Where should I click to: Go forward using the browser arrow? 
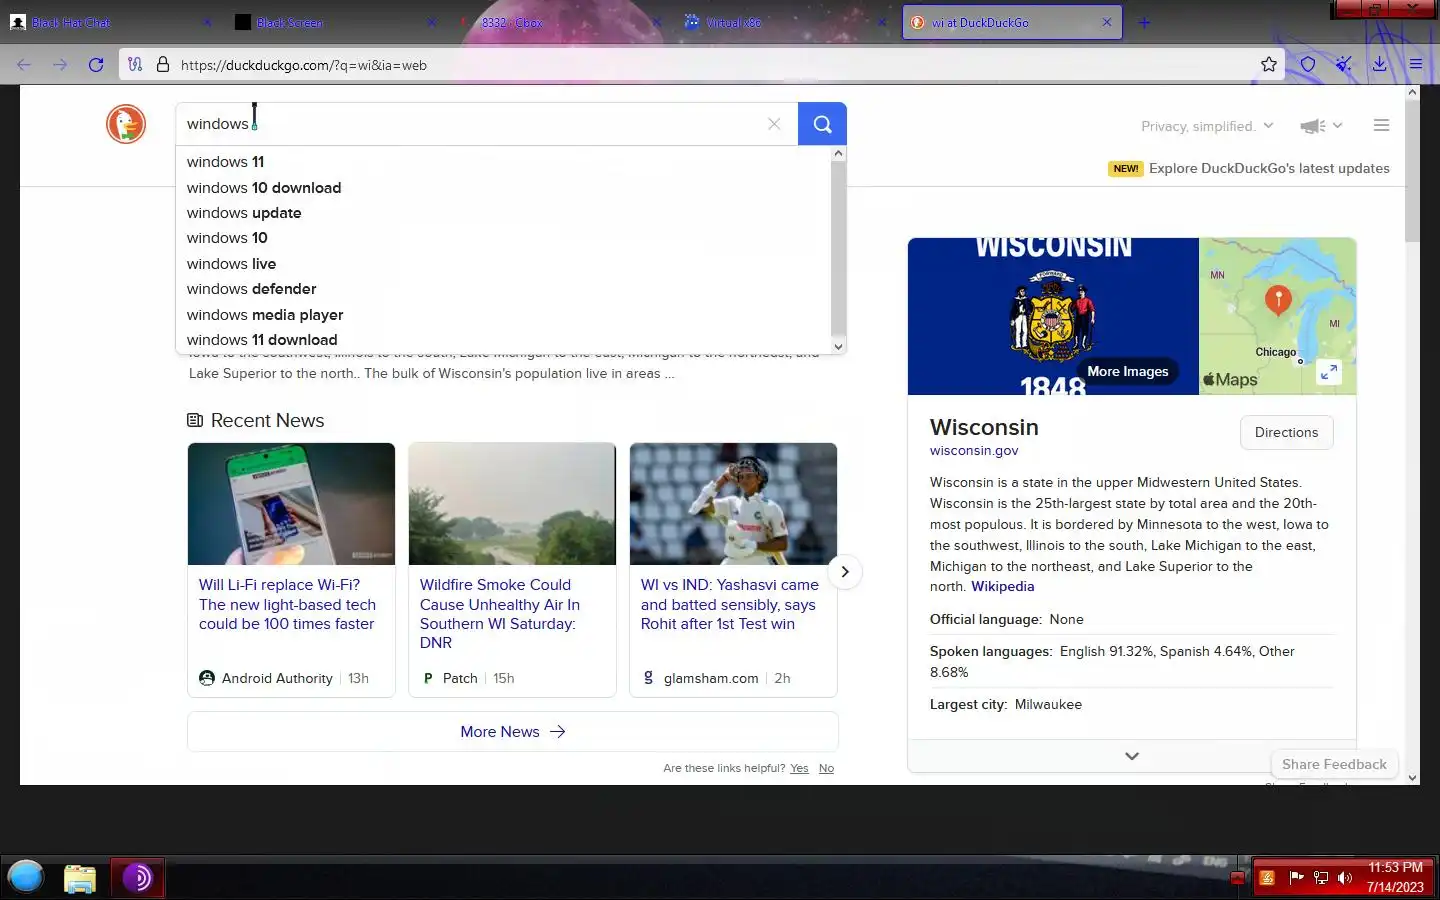tap(60, 65)
